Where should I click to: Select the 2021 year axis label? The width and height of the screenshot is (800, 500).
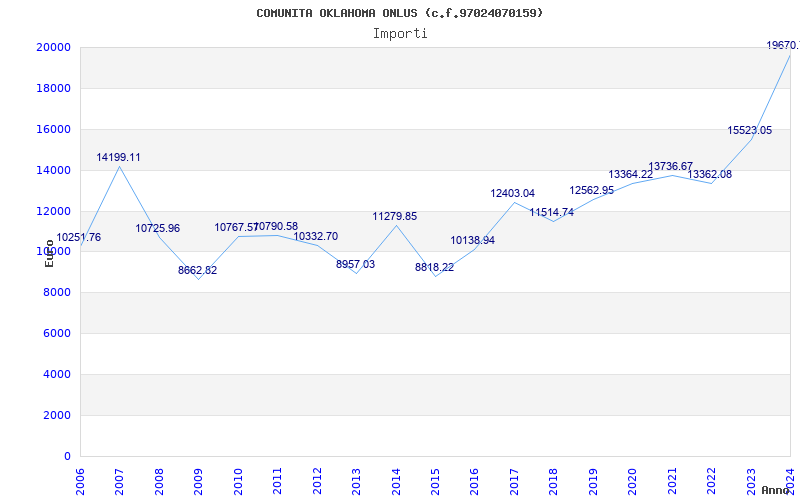click(672, 482)
